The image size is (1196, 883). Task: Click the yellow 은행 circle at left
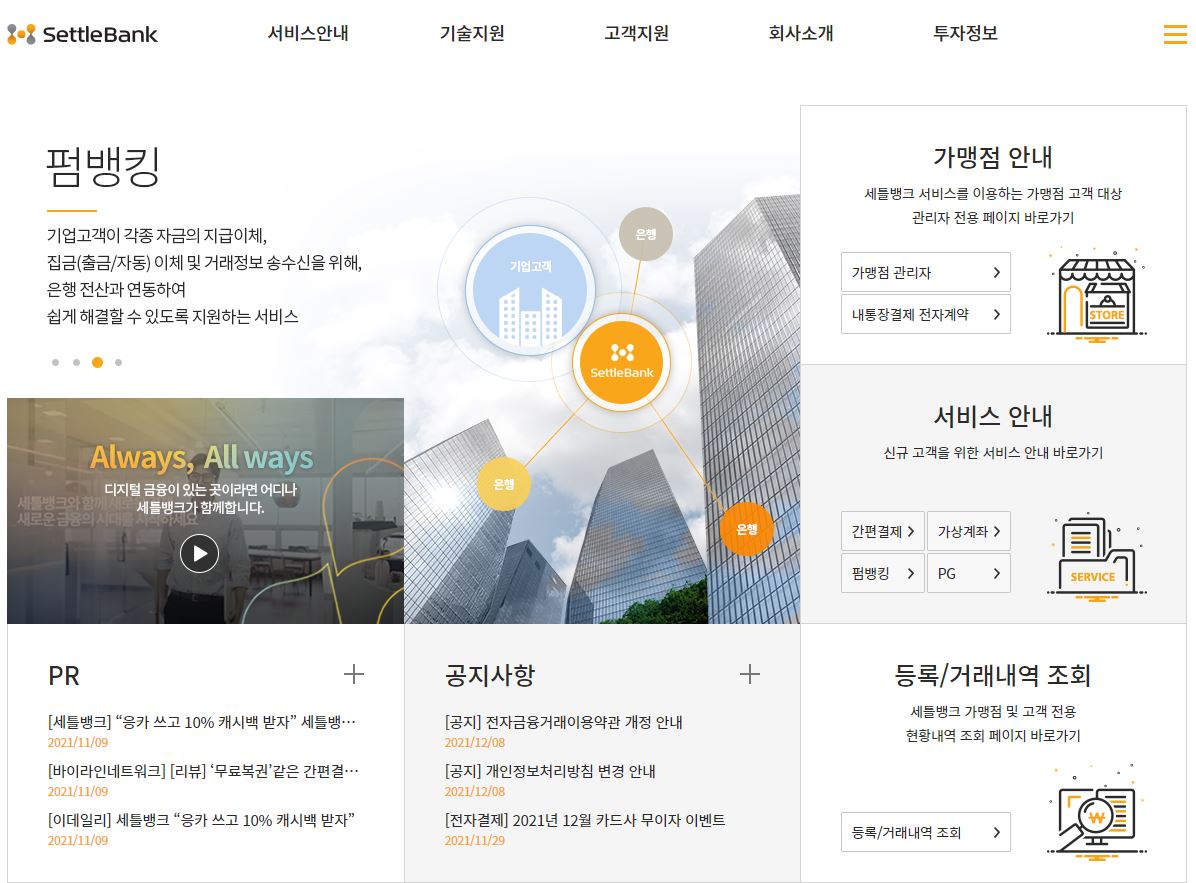pyautogui.click(x=503, y=484)
